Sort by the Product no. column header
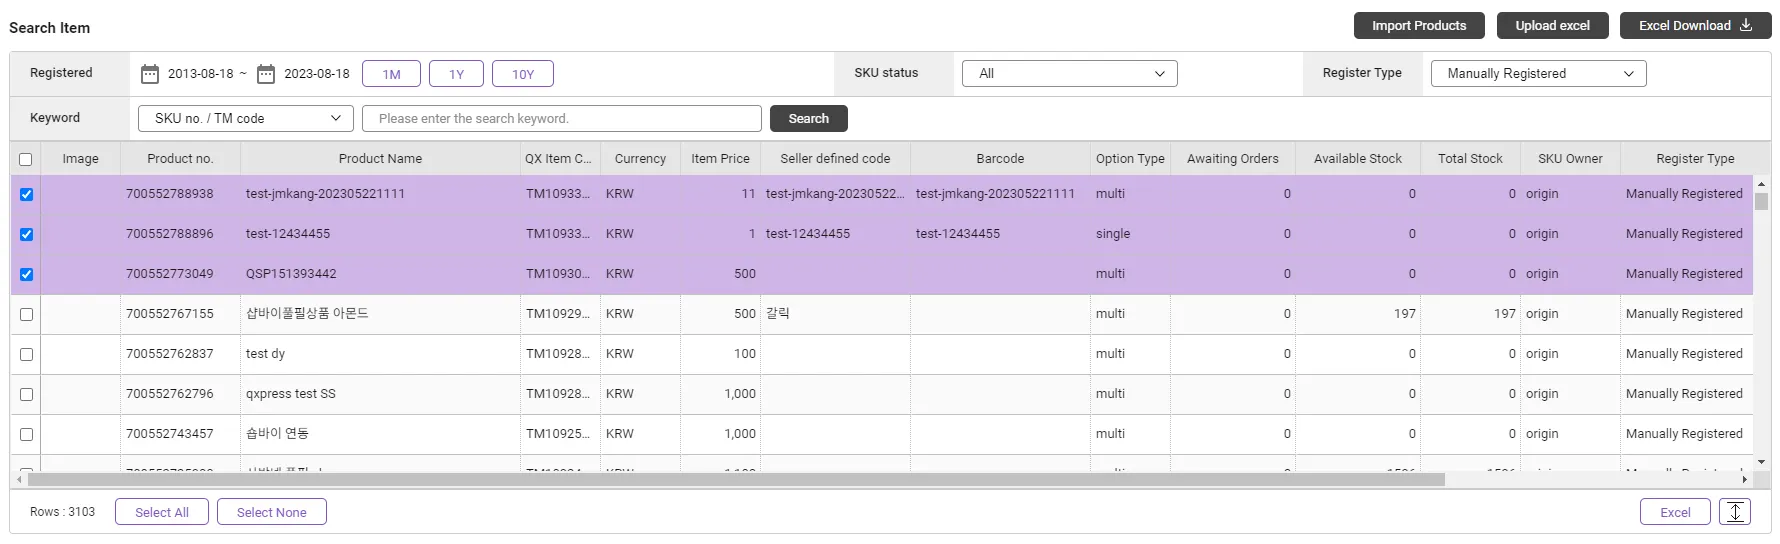Viewport: 1780px width, 544px height. click(x=180, y=159)
